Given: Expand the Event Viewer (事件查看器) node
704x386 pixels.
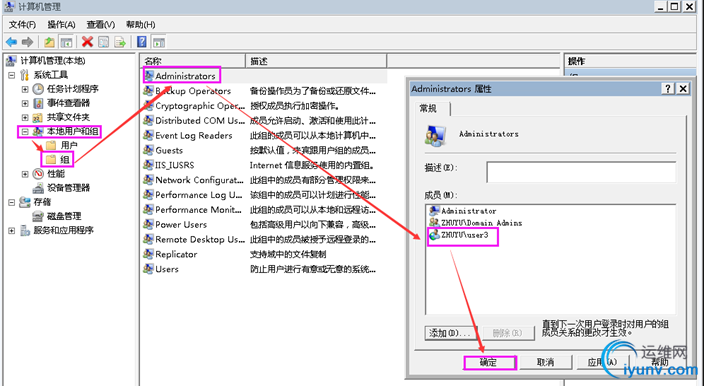Looking at the screenshot, I should [25, 104].
